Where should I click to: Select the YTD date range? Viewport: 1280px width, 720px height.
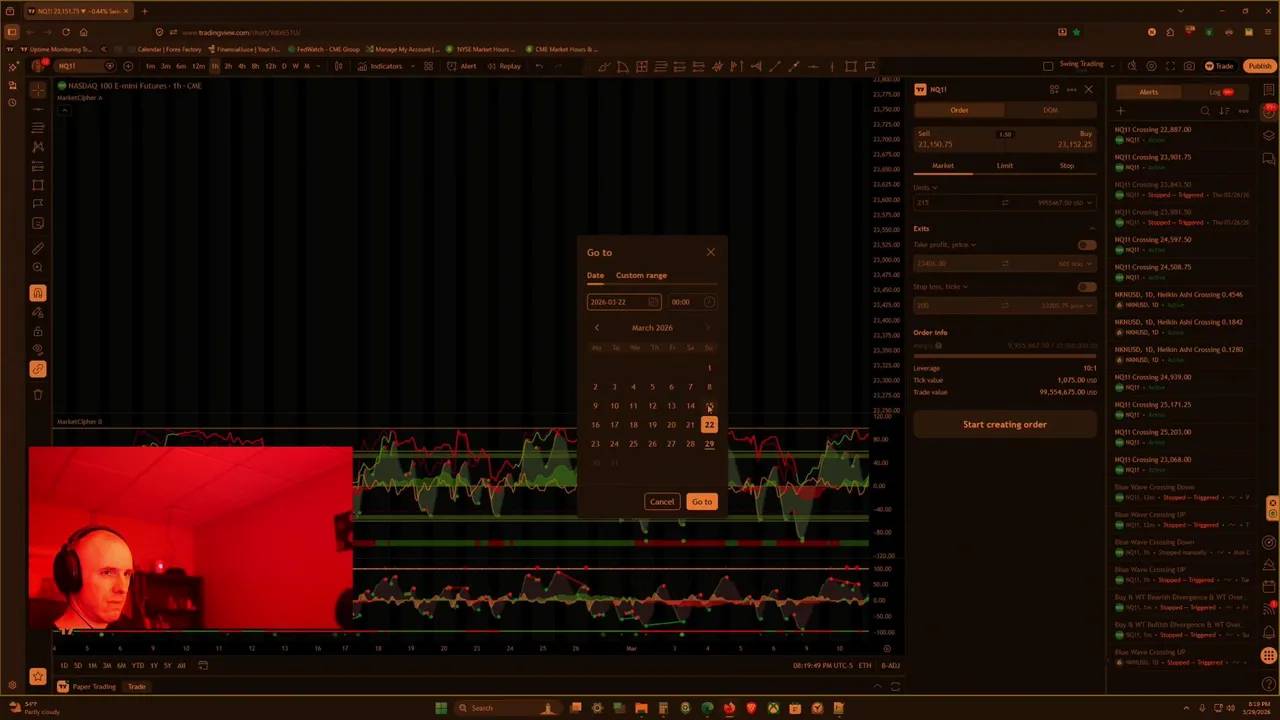pos(137,666)
